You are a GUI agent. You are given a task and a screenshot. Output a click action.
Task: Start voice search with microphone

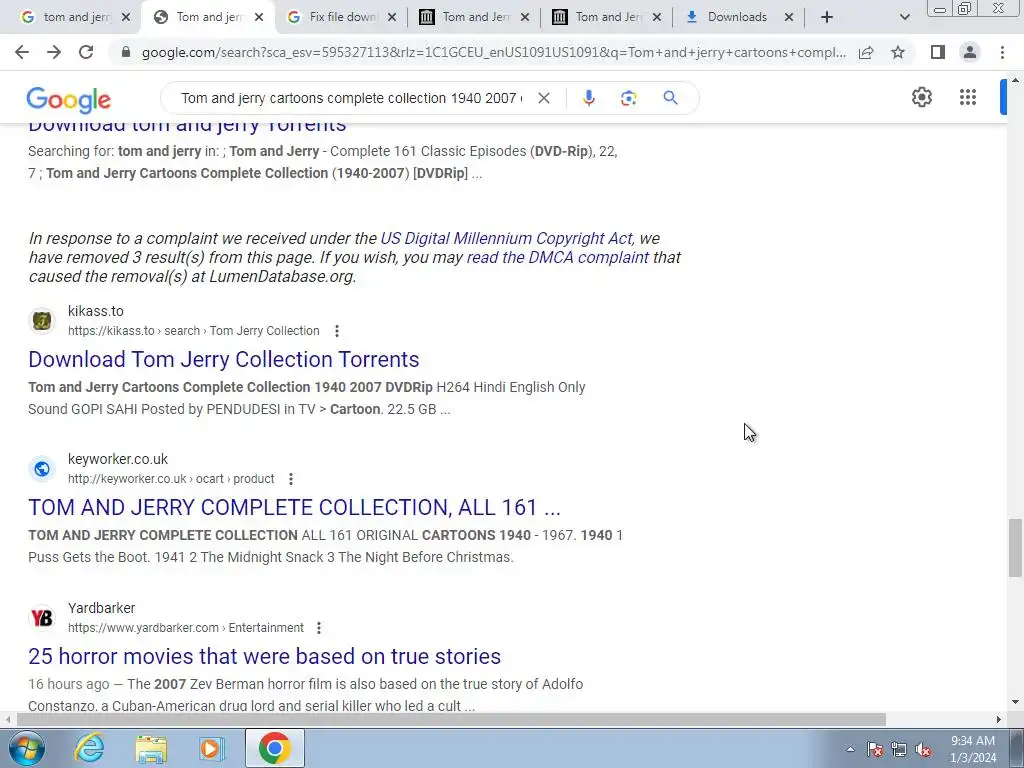tap(588, 98)
